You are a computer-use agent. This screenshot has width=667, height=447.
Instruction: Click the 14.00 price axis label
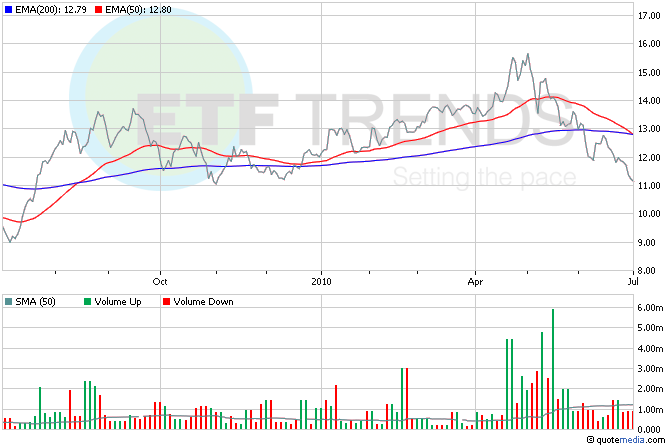point(649,100)
